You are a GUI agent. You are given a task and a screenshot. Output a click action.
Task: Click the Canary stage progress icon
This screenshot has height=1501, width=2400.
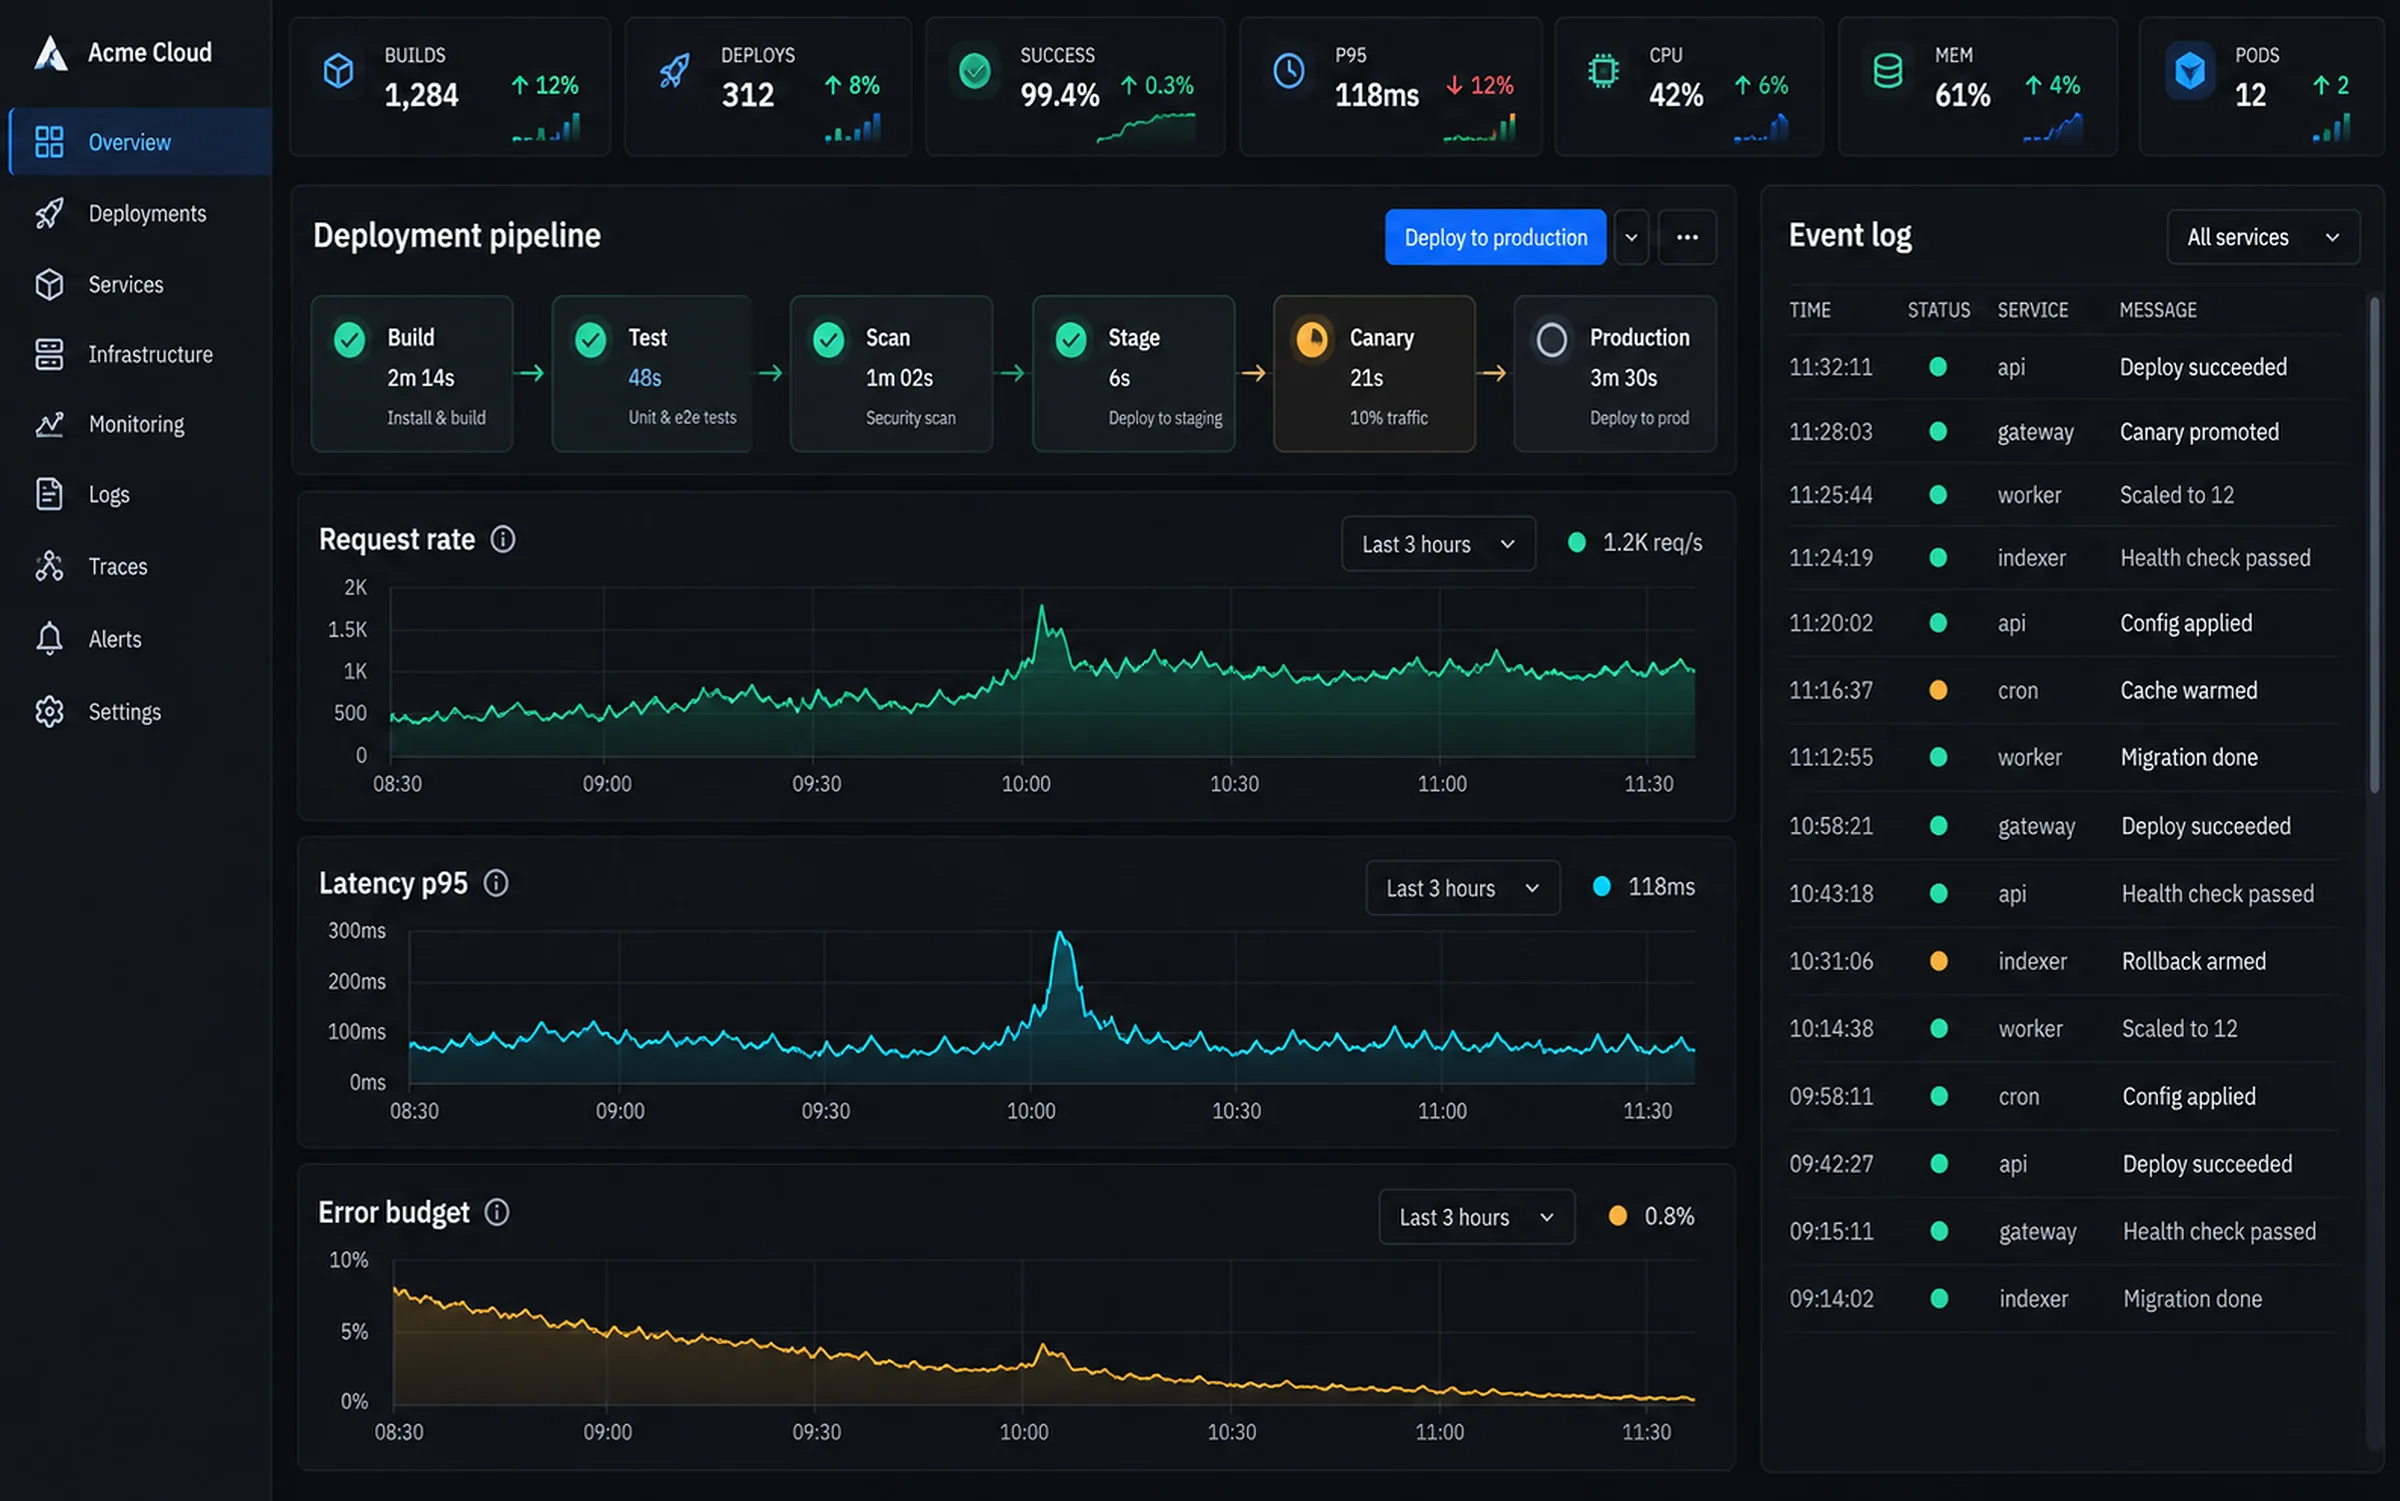point(1312,339)
